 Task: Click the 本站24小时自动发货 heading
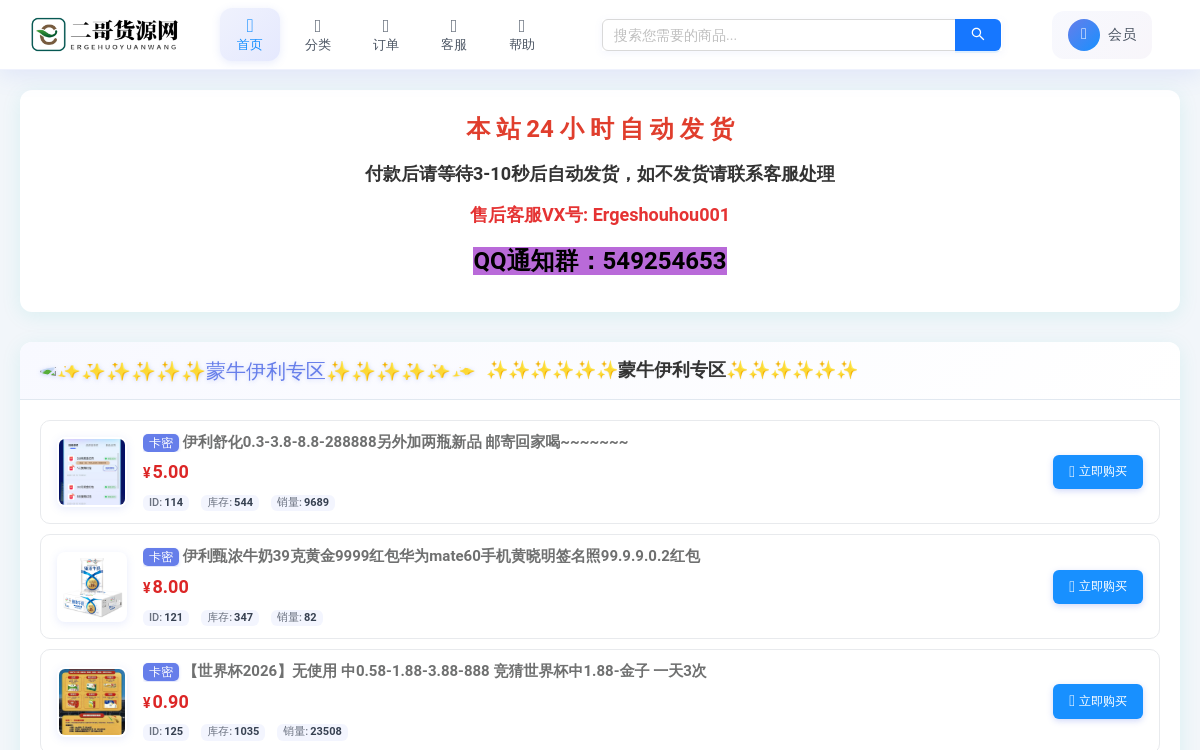600,129
